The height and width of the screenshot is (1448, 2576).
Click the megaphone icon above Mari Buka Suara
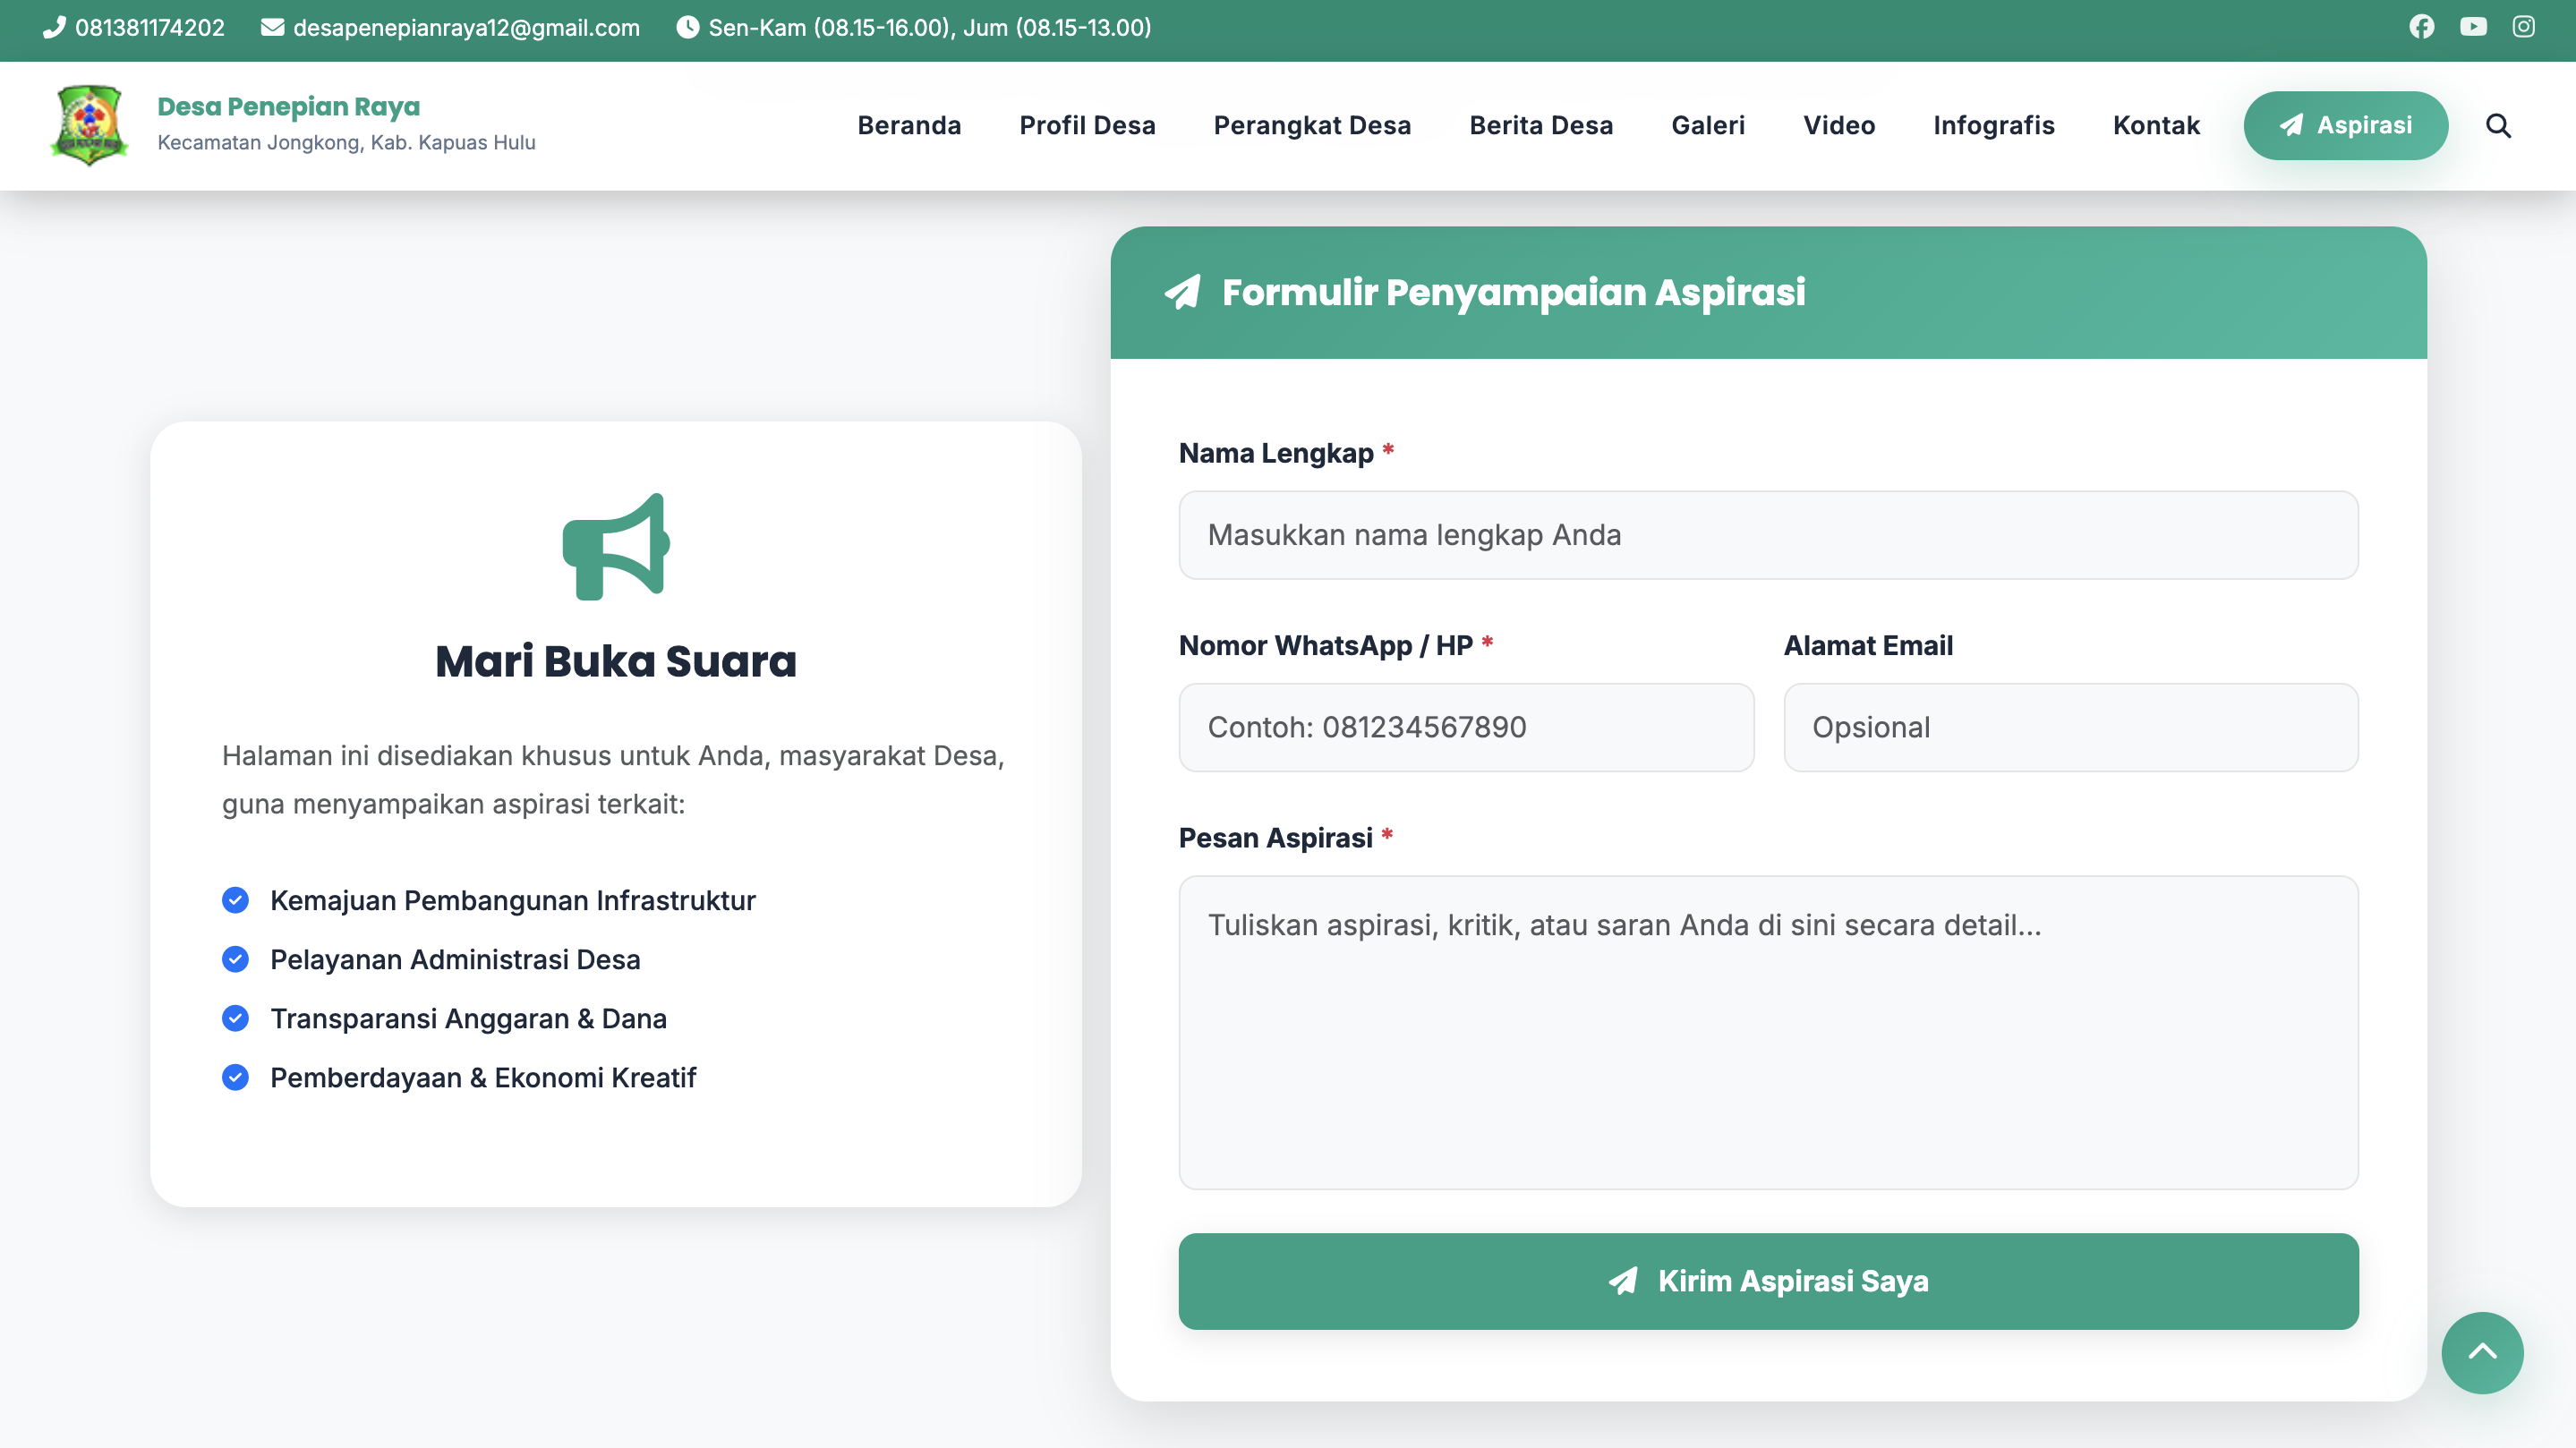coord(616,546)
